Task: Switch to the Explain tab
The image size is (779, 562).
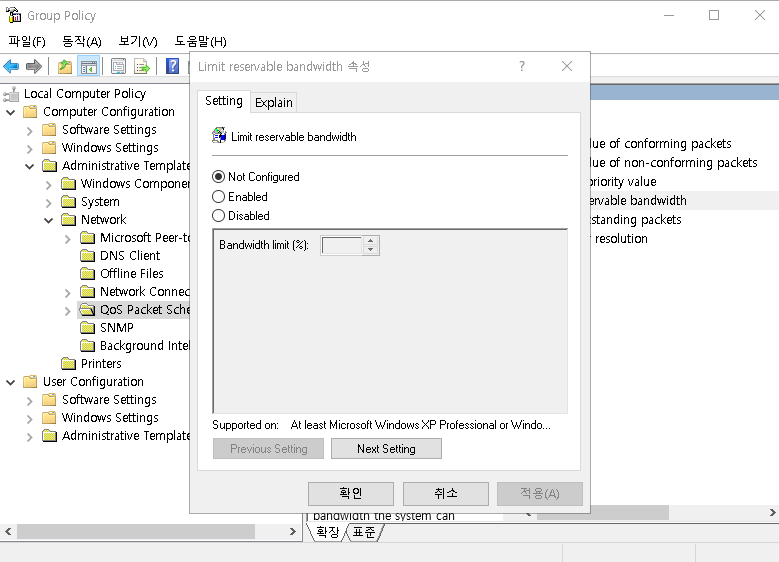Action: [274, 102]
